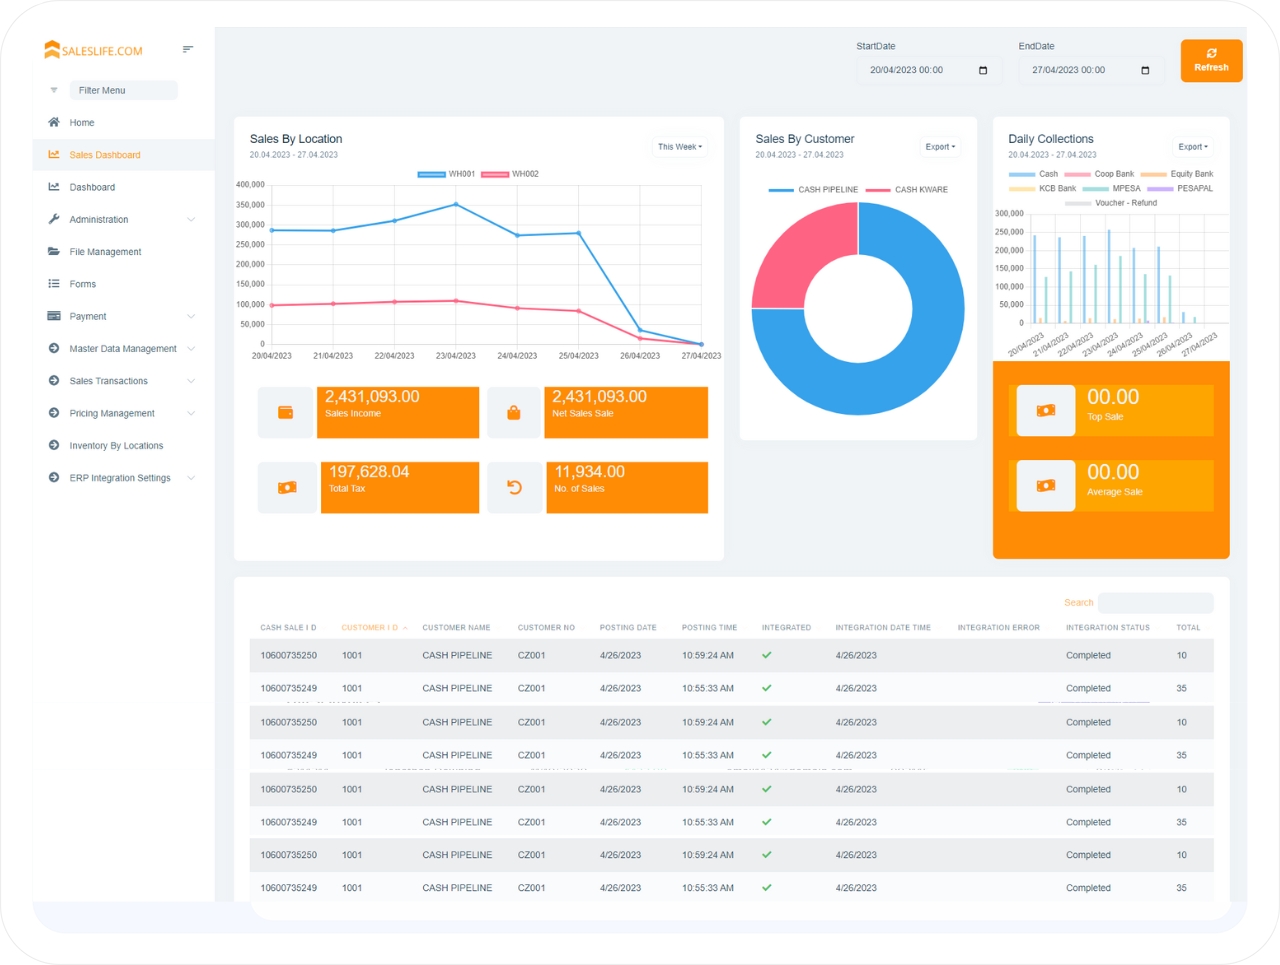This screenshot has height=965, width=1280.
Task: Open Sales Dashboard menu item
Action: (124, 154)
